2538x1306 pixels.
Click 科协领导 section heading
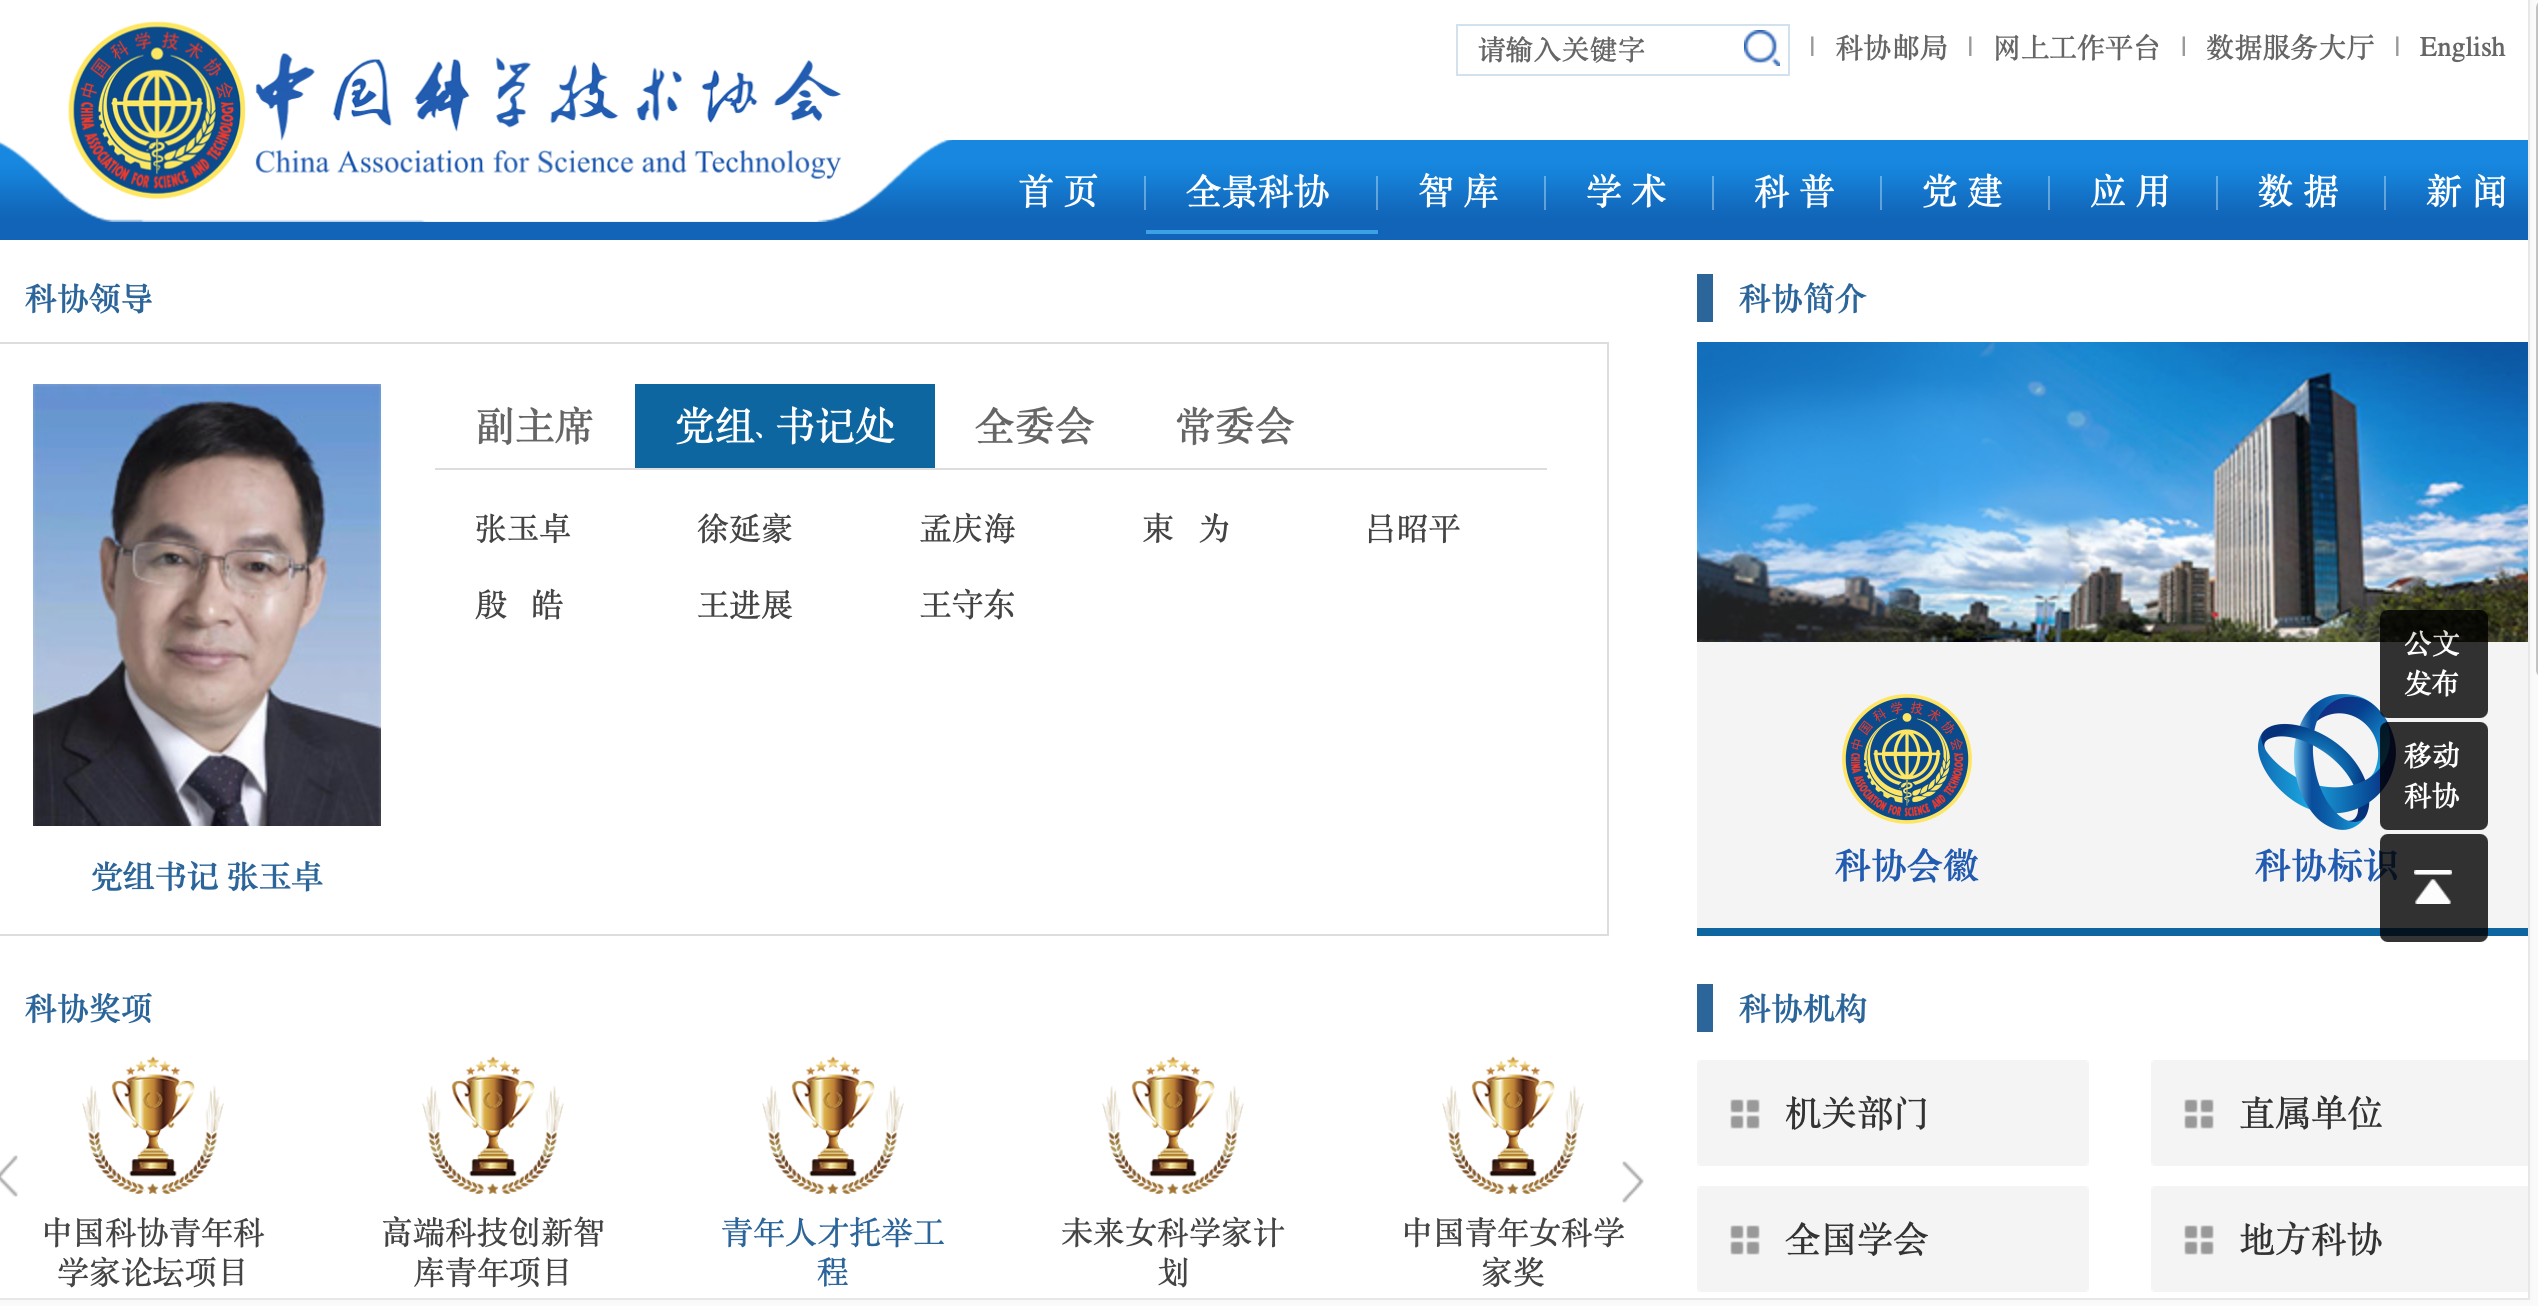(88, 298)
